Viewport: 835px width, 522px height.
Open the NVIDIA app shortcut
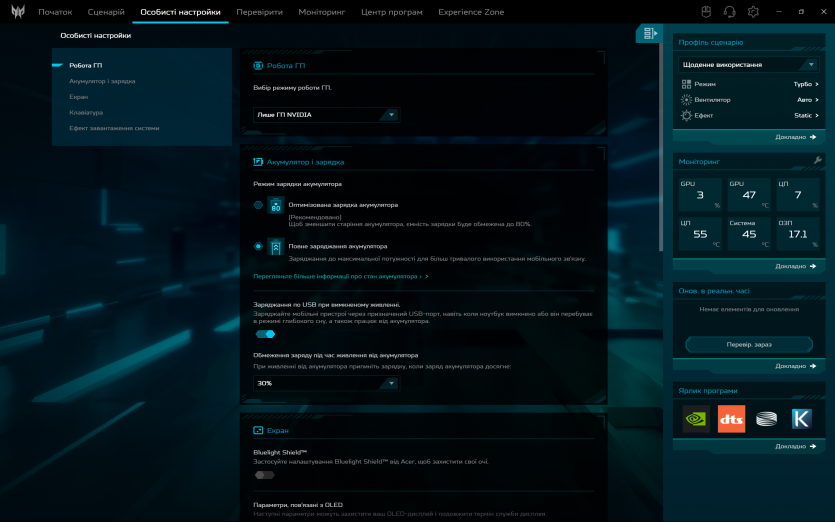(696, 419)
